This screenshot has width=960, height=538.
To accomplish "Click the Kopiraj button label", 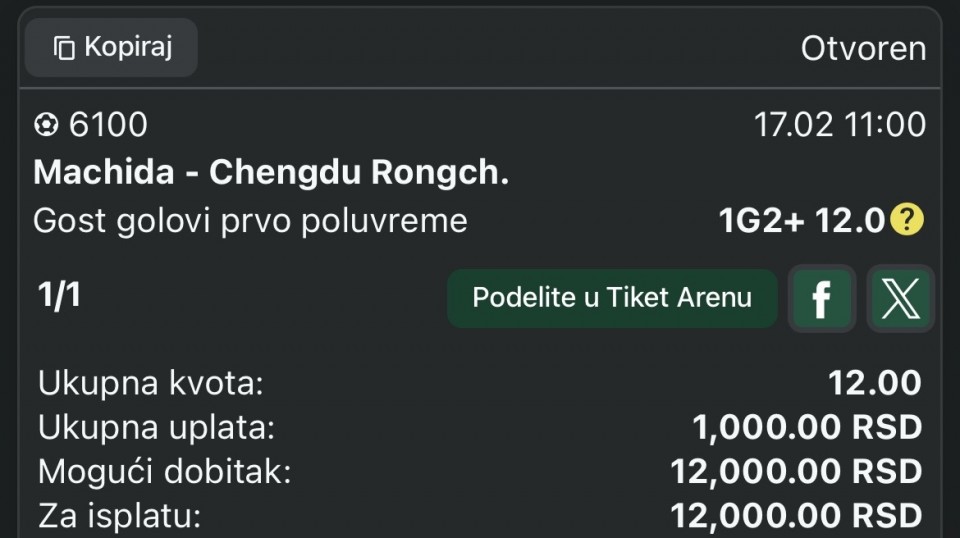I will (x=129, y=47).
